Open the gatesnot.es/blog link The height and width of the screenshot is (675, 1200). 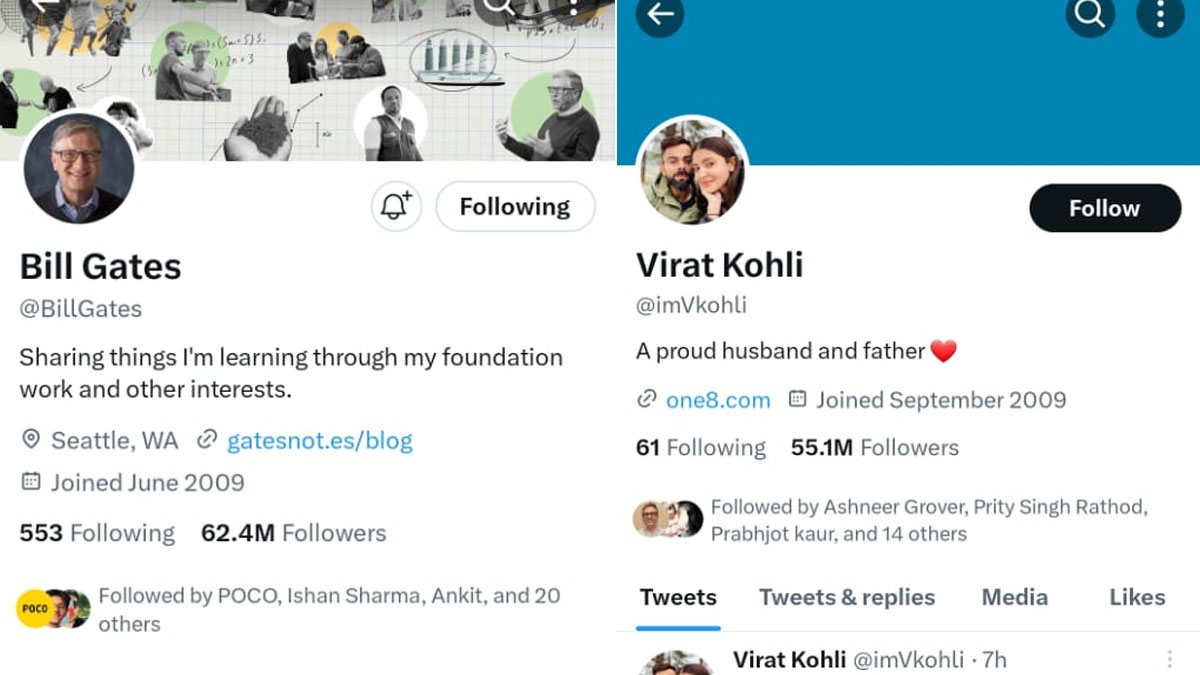pos(319,441)
